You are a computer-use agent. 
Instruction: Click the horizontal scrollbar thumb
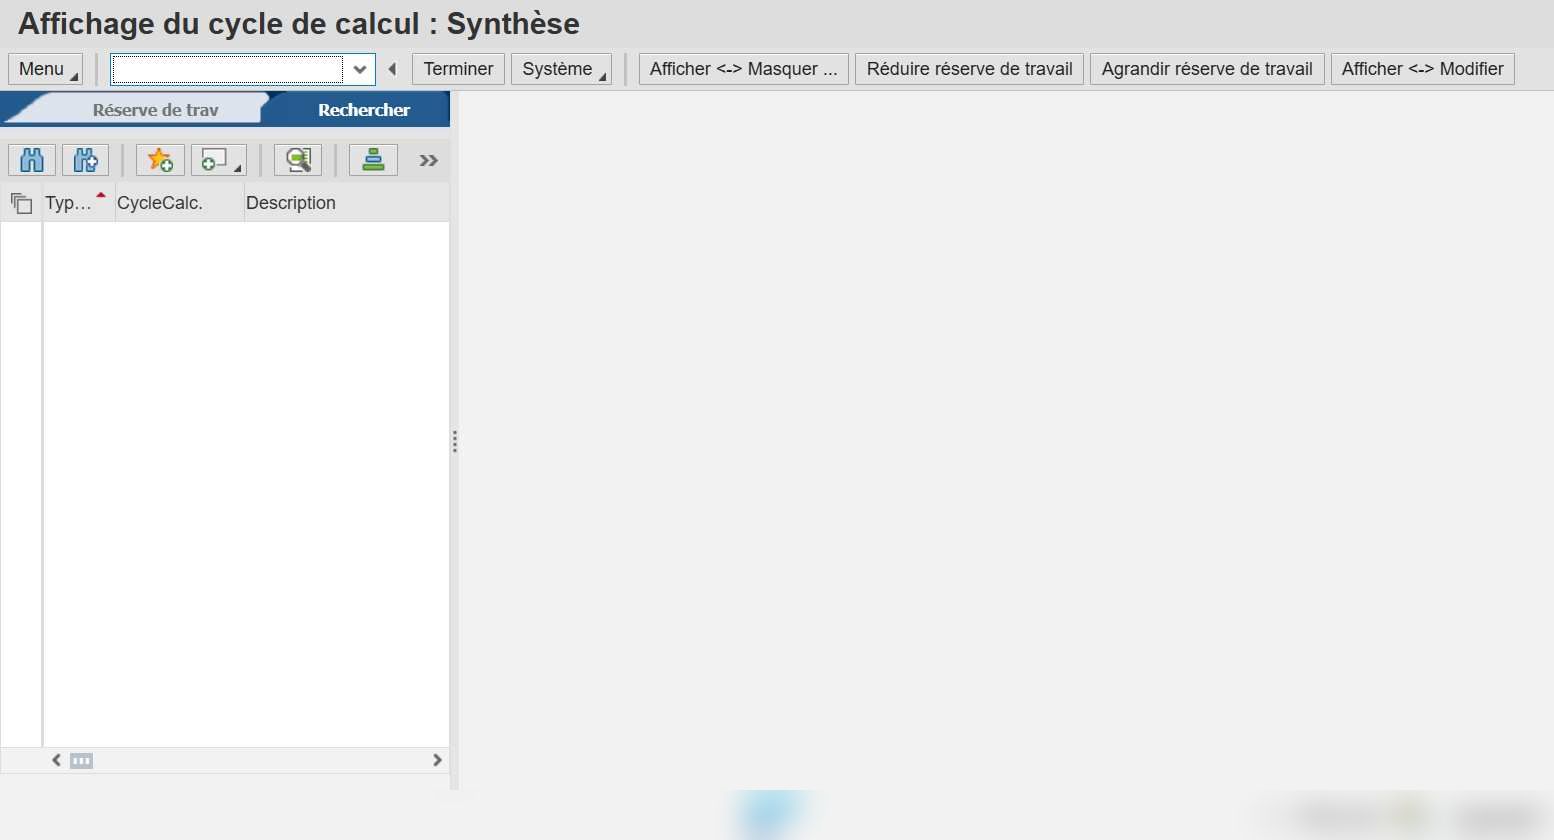click(x=81, y=760)
